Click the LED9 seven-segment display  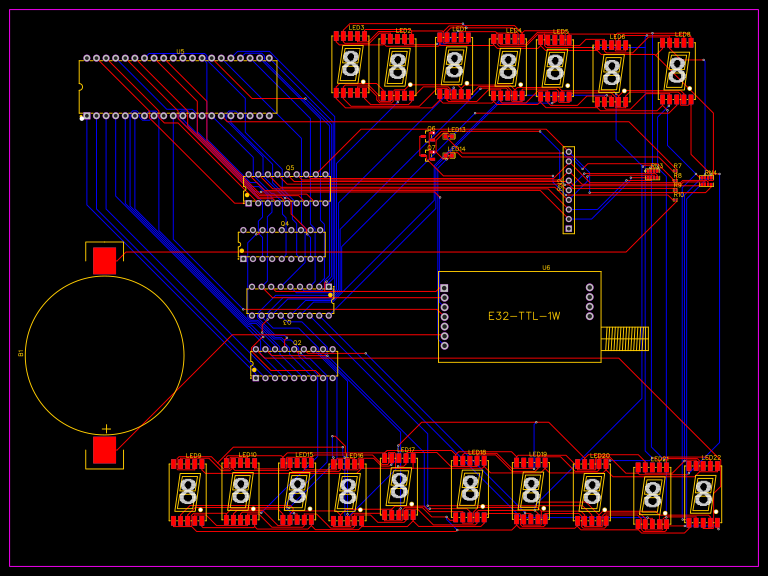pyautogui.click(x=187, y=492)
